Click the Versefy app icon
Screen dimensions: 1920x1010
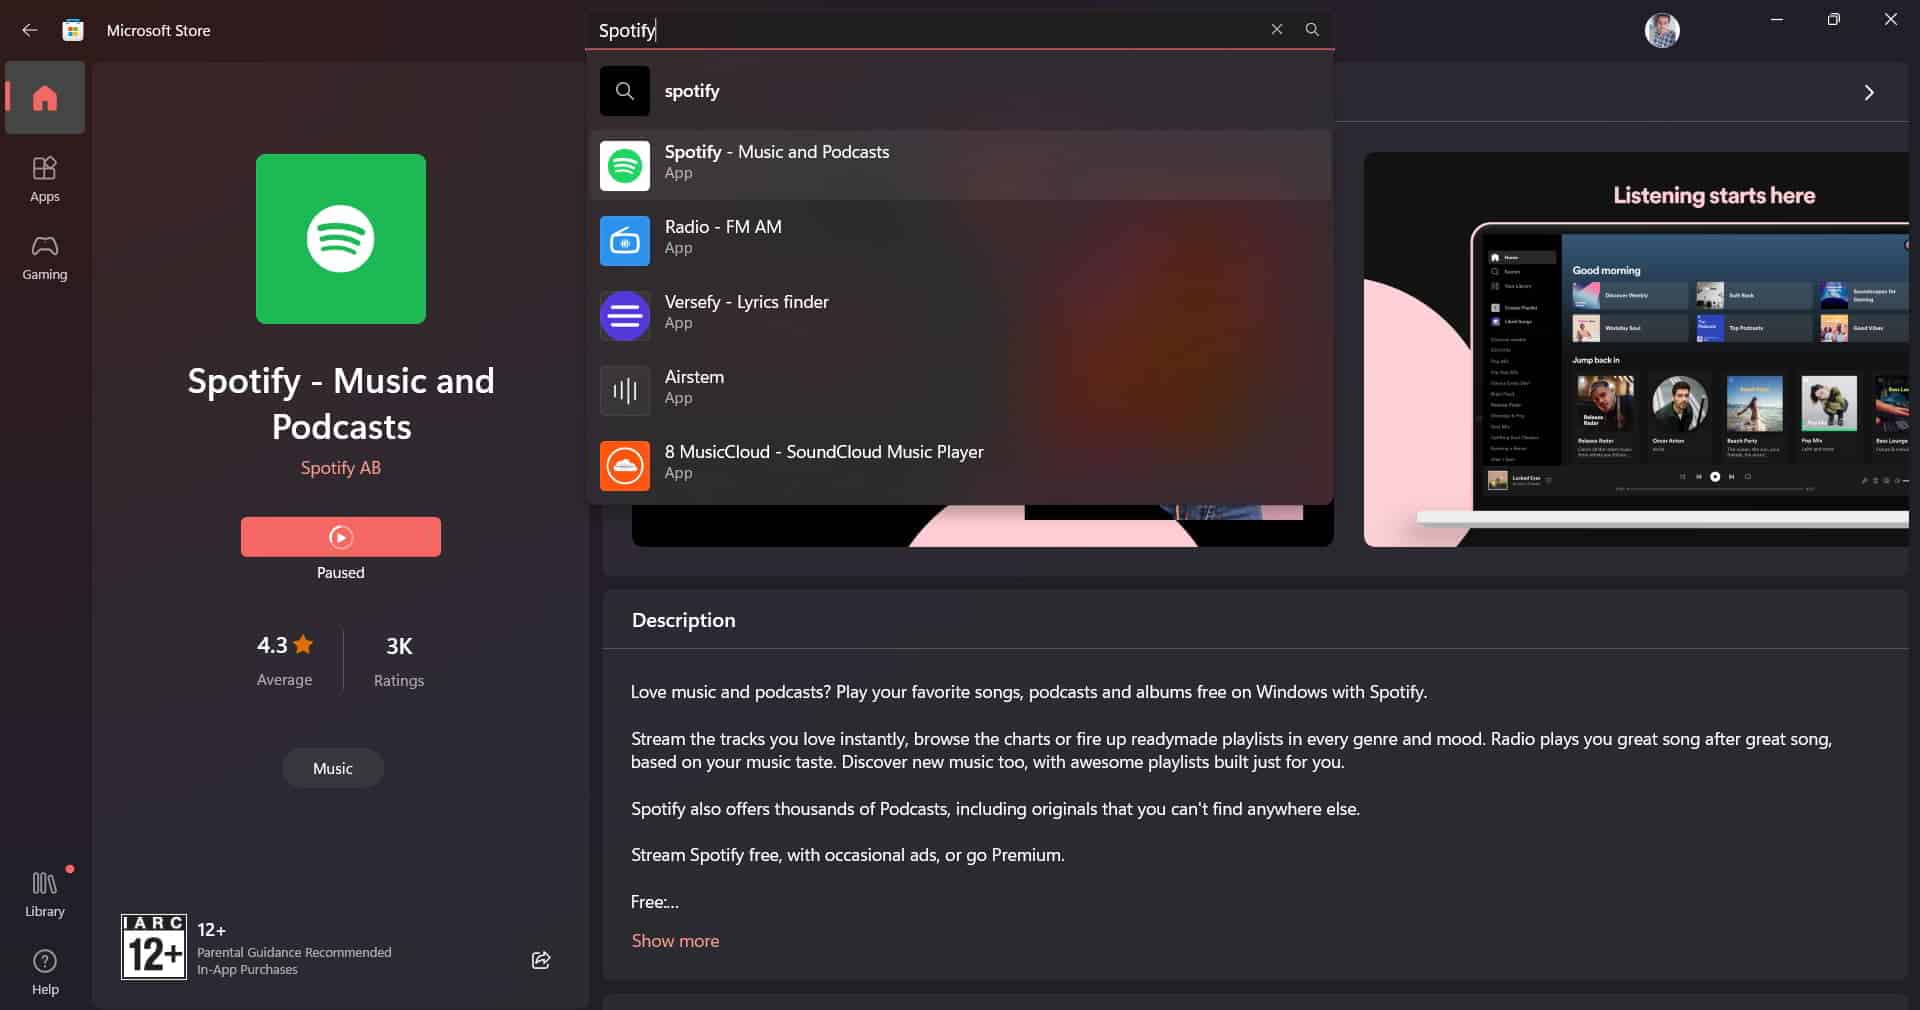point(625,316)
